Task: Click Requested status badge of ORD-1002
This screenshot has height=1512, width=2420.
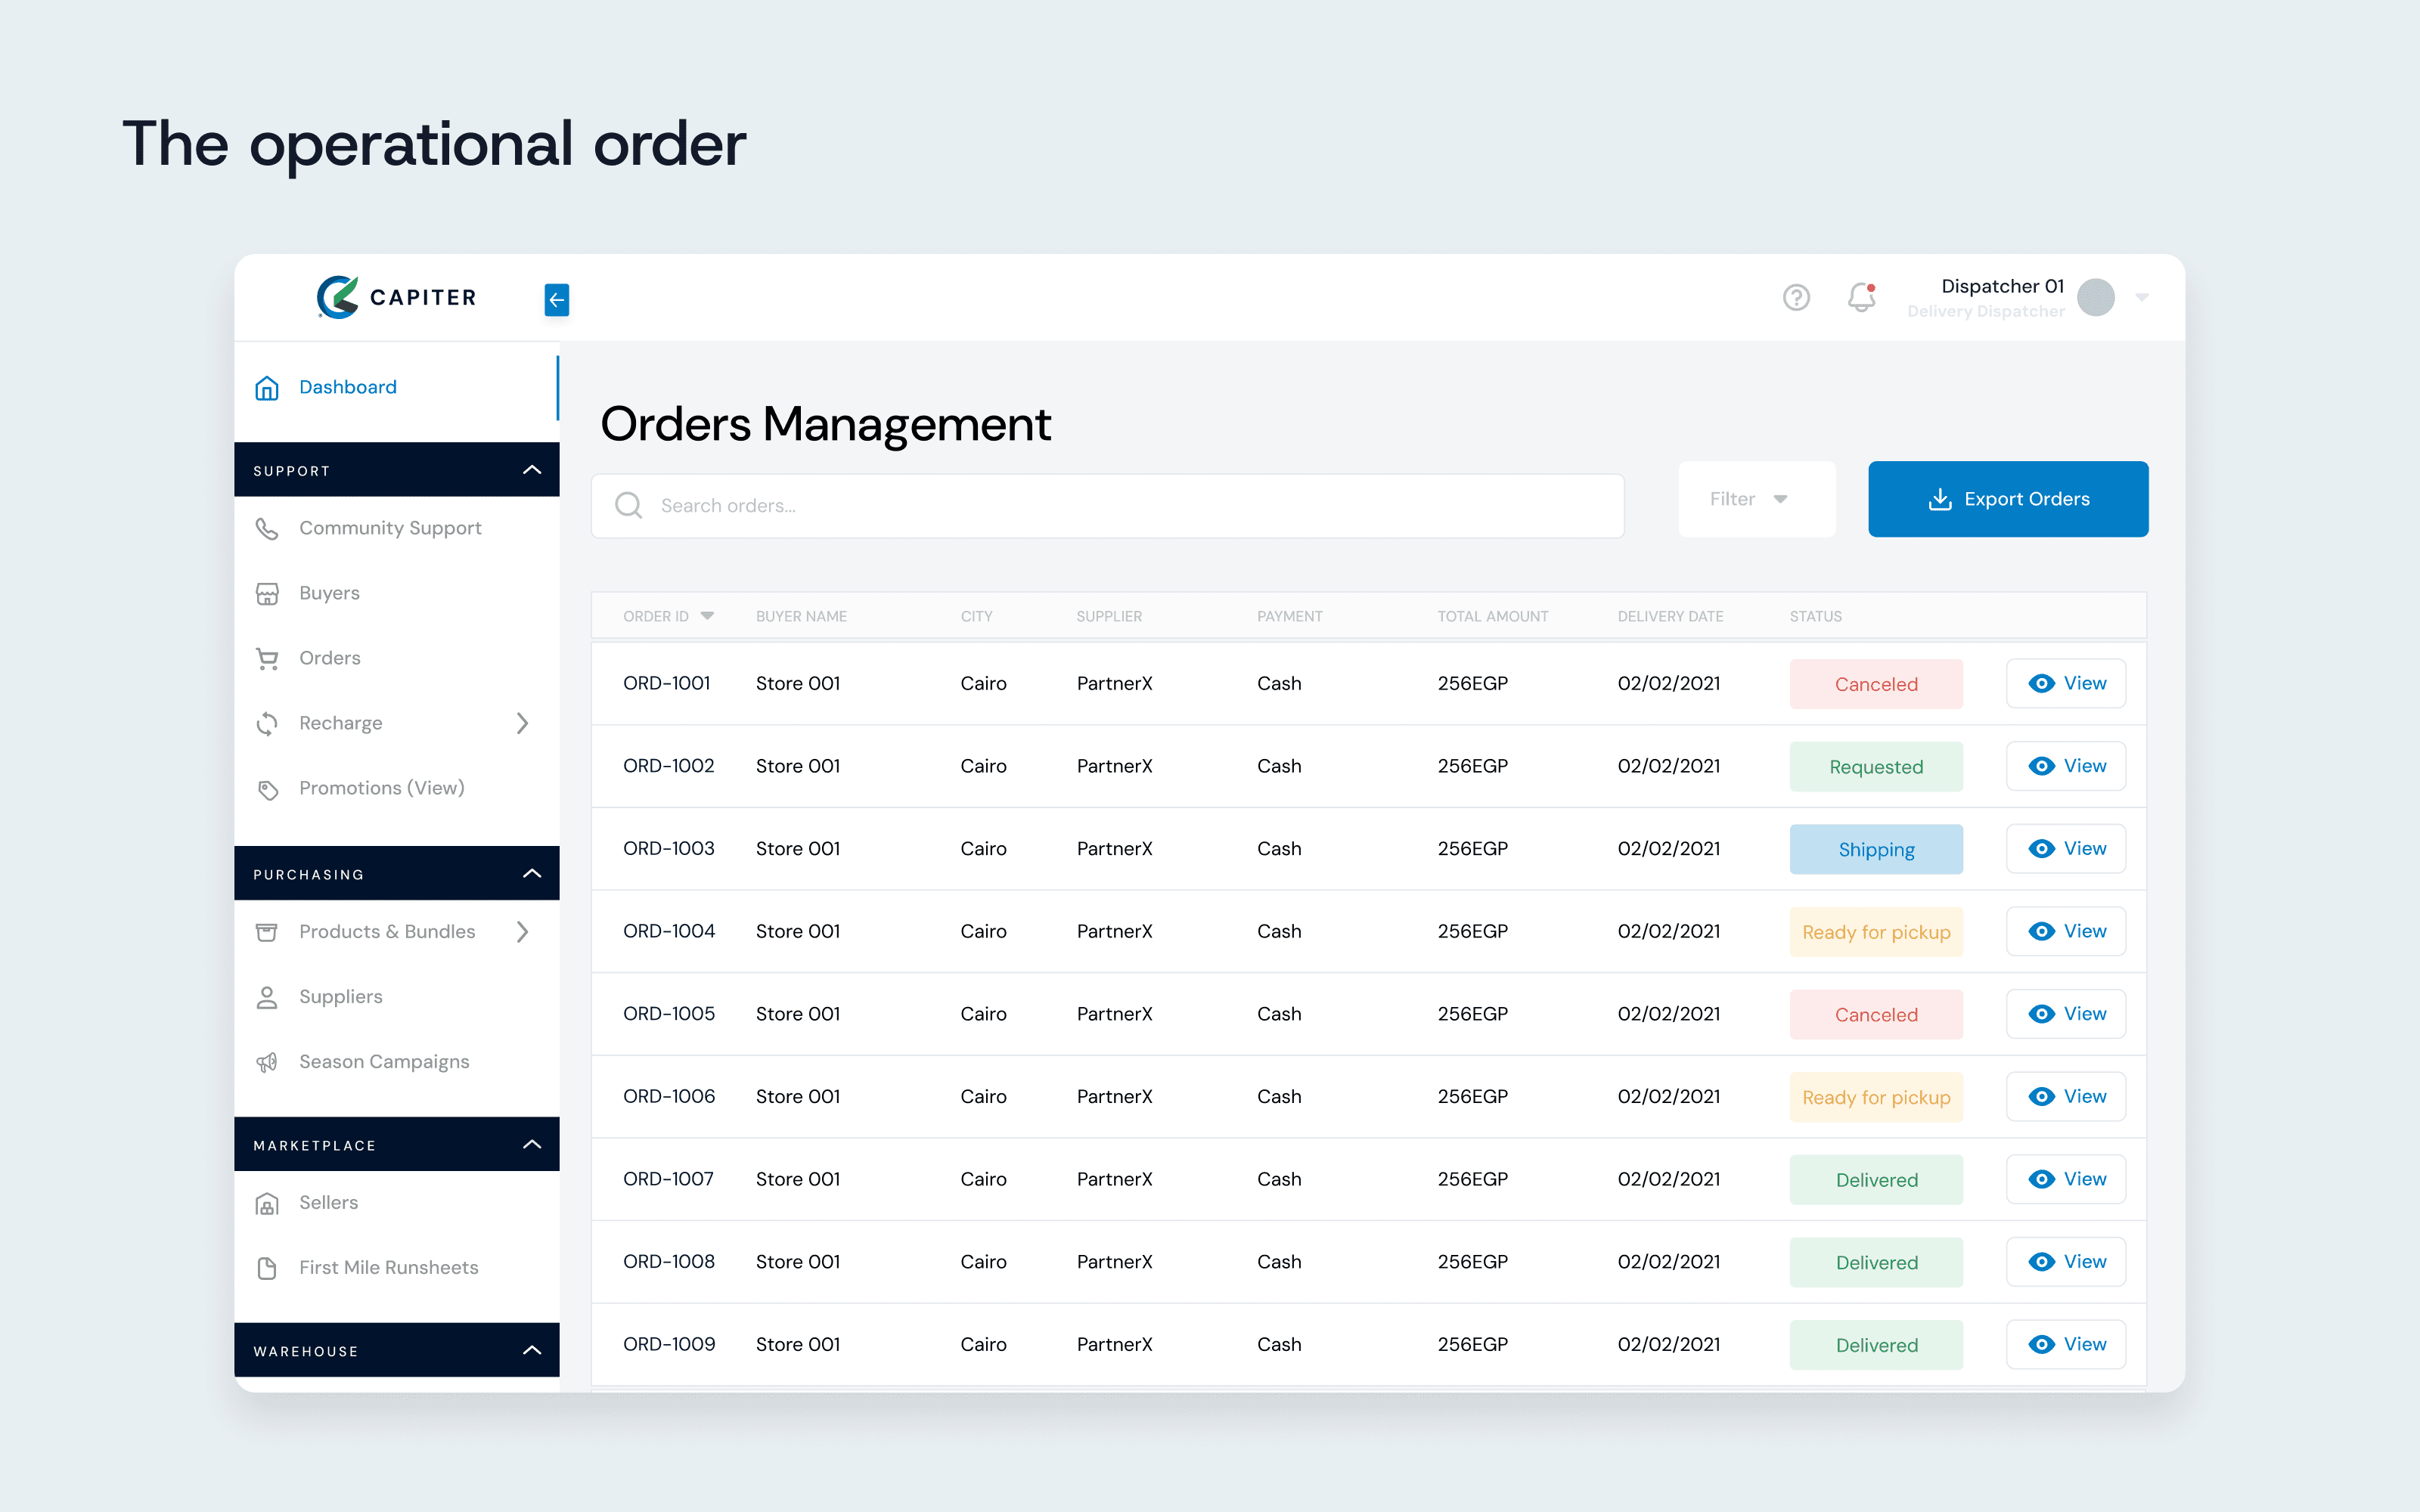Action: point(1876,767)
